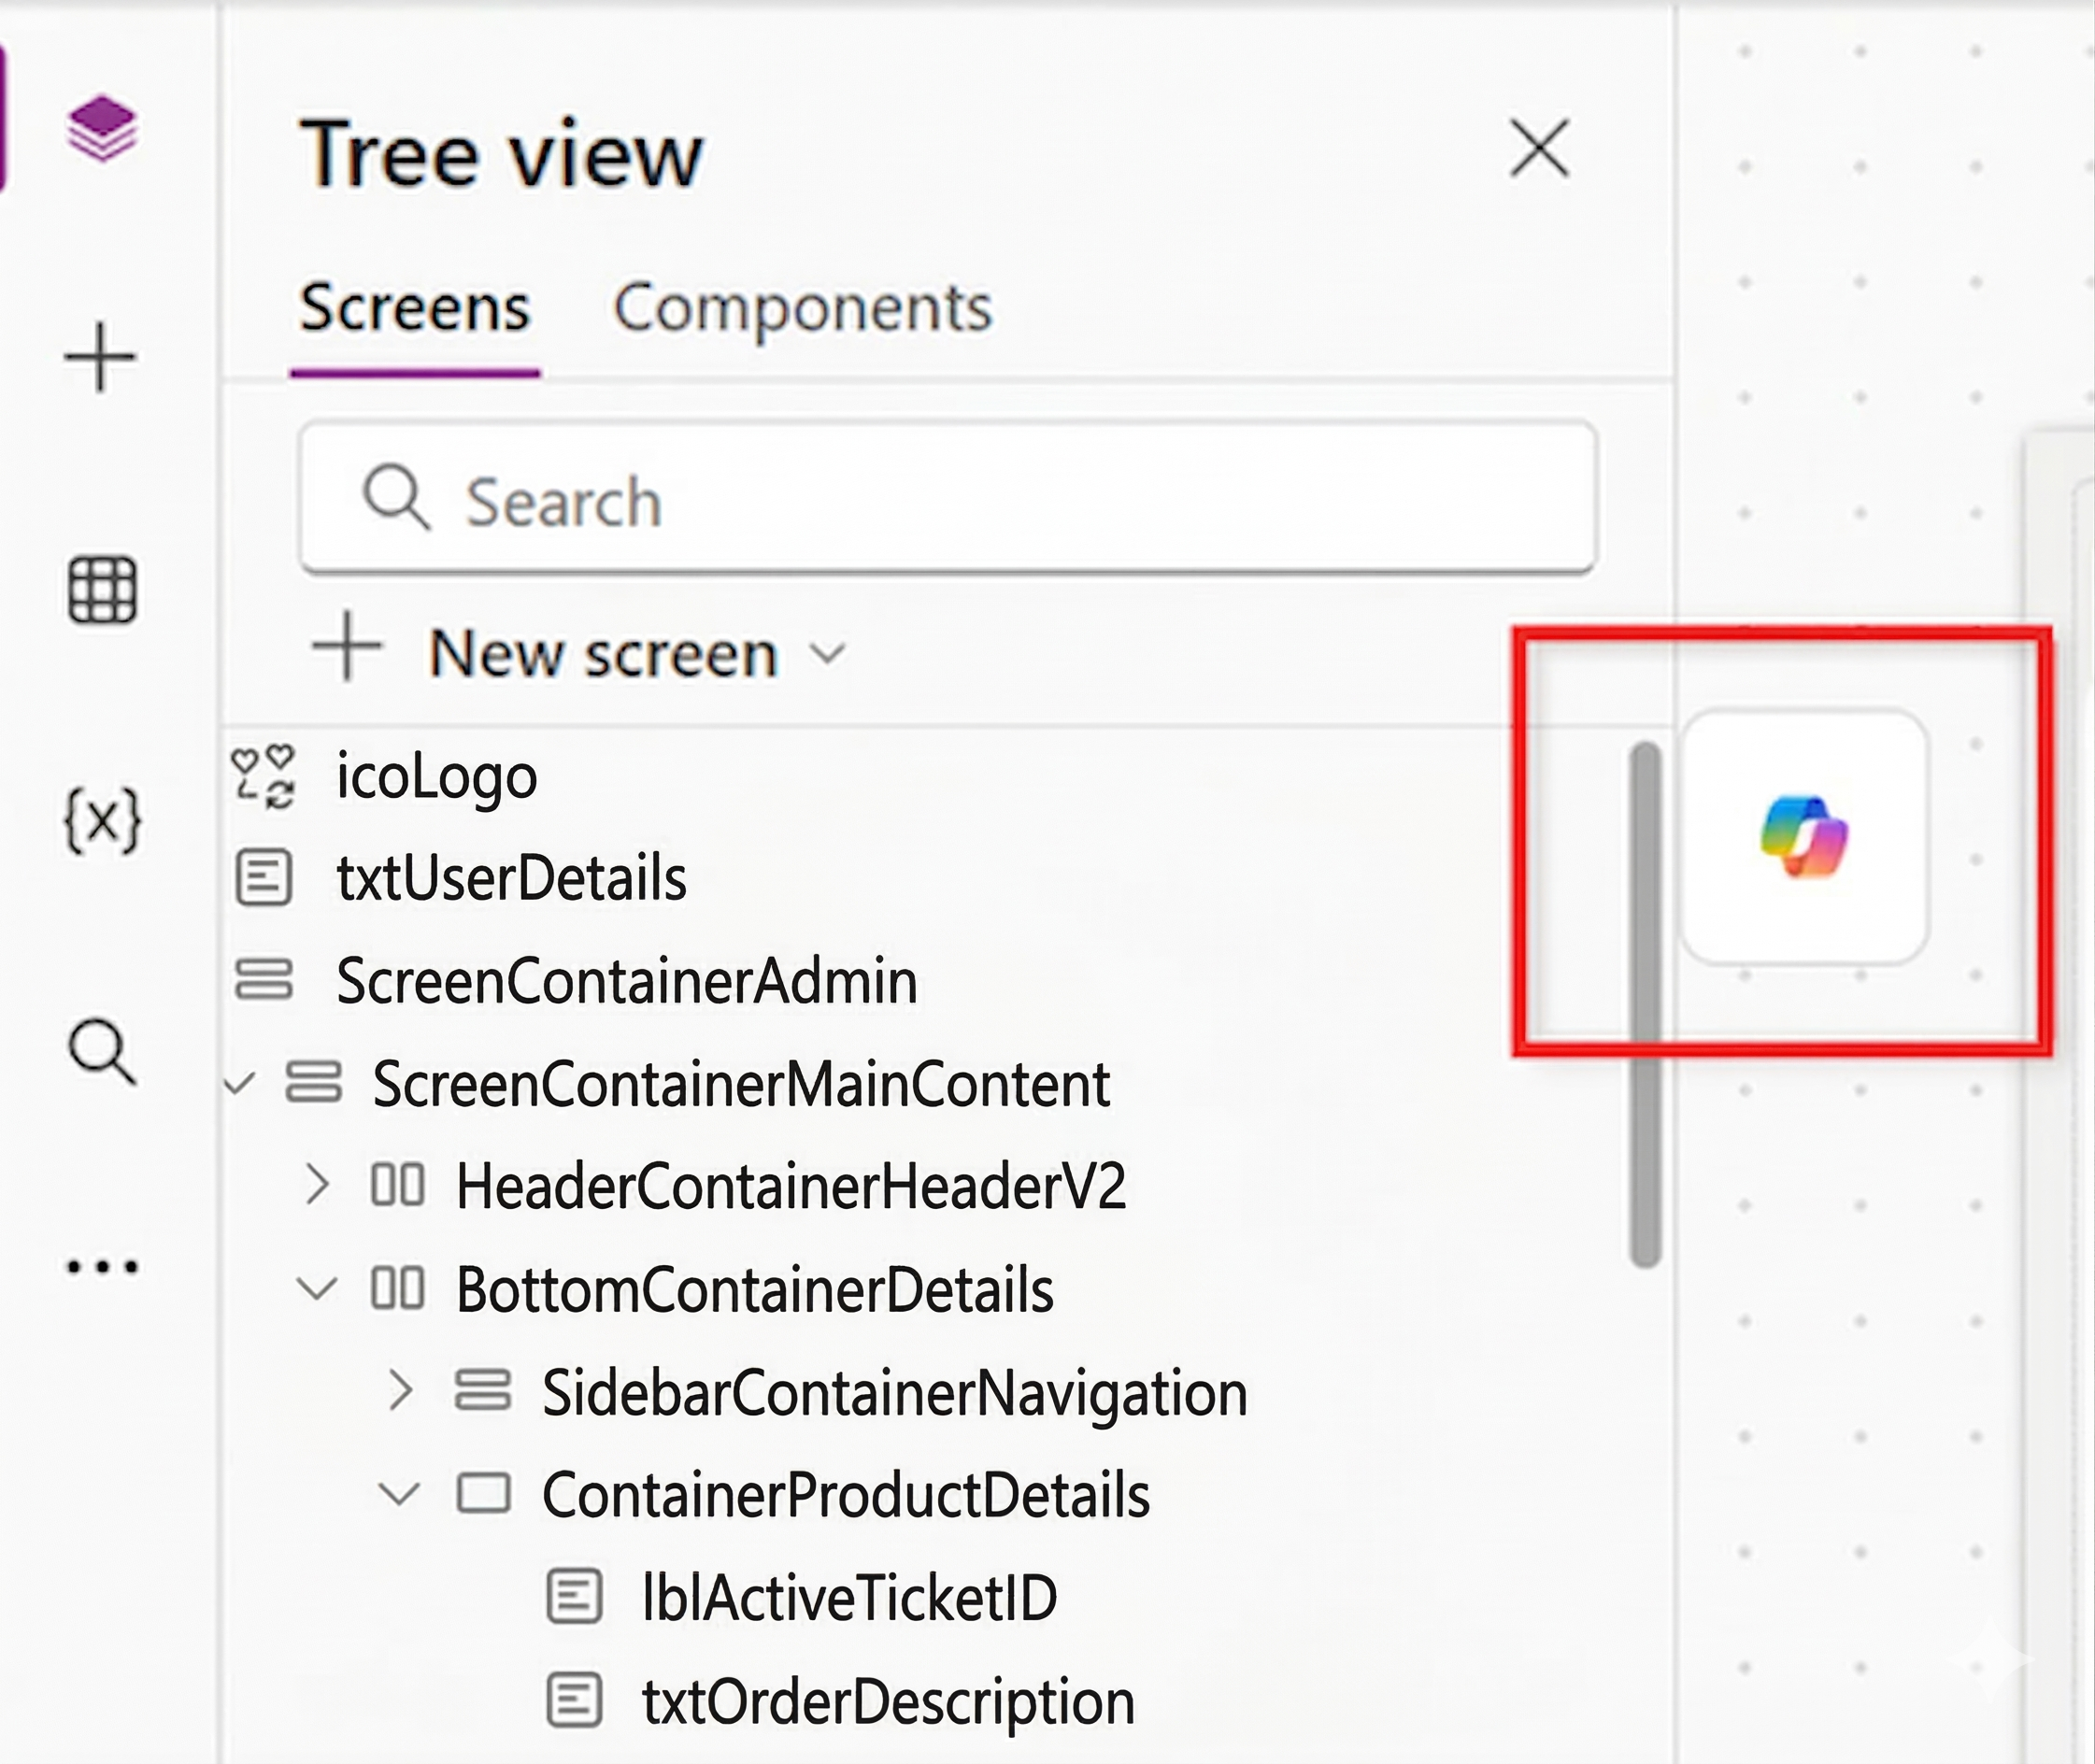Open more options with the ellipsis icon

(103, 1265)
